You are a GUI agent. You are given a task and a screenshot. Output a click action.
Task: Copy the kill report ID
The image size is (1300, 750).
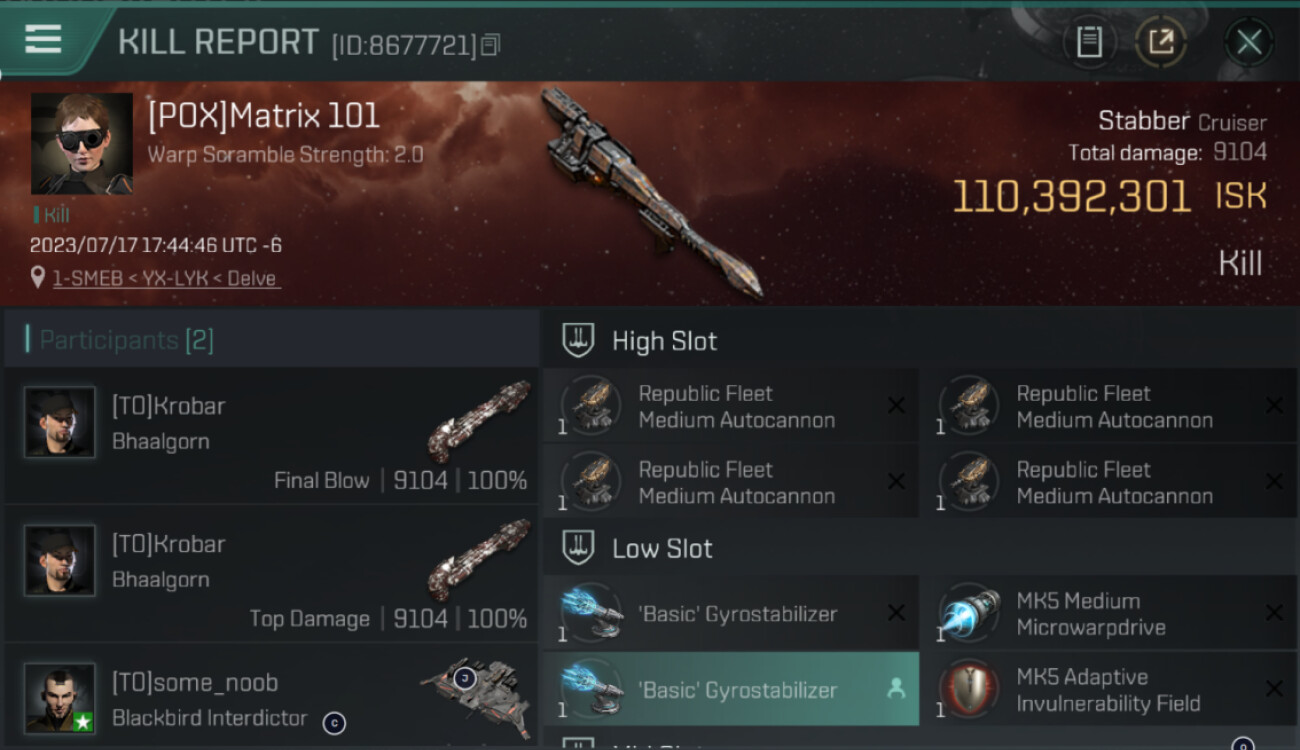point(490,45)
